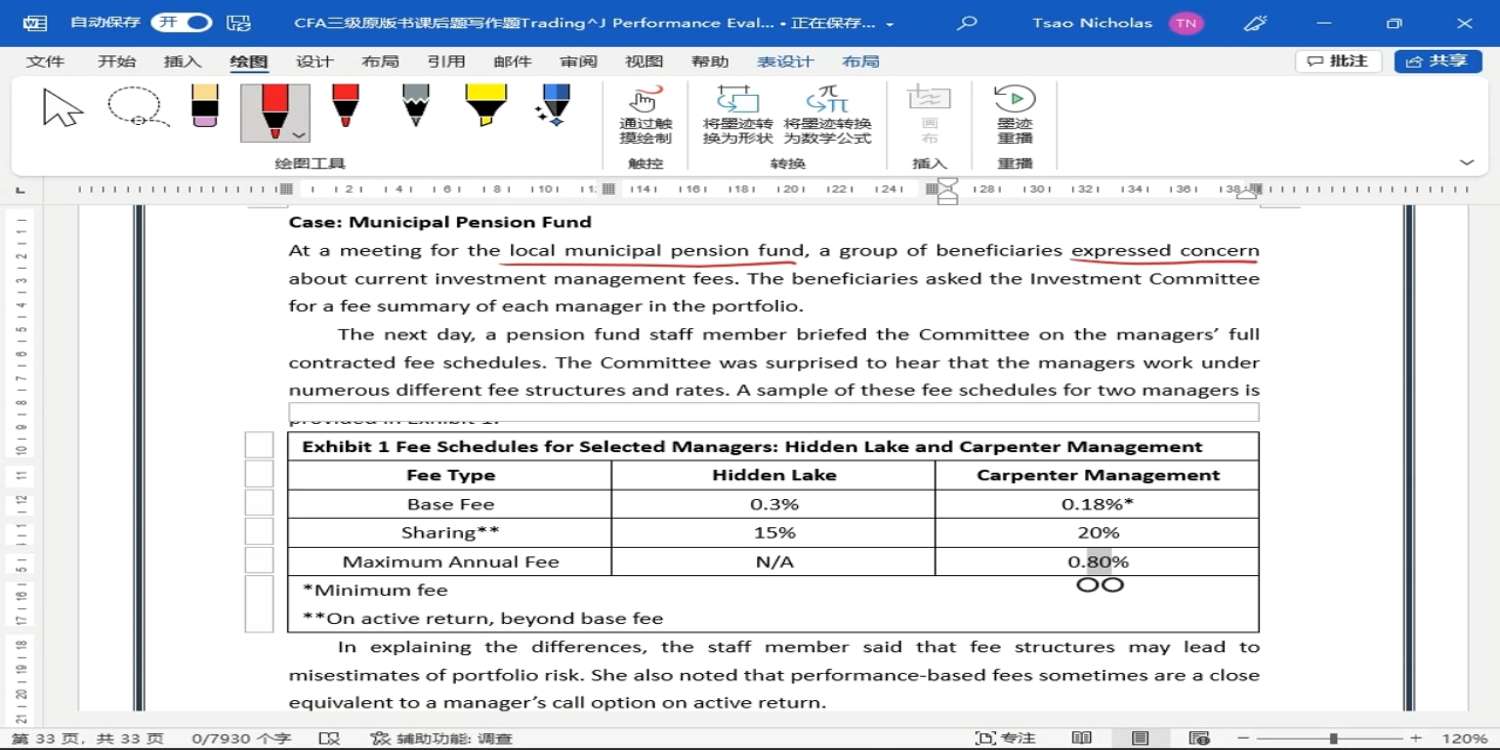This screenshot has width=1500, height=750.
Task: Switch to Web Layout view icon
Action: [x=1199, y=738]
